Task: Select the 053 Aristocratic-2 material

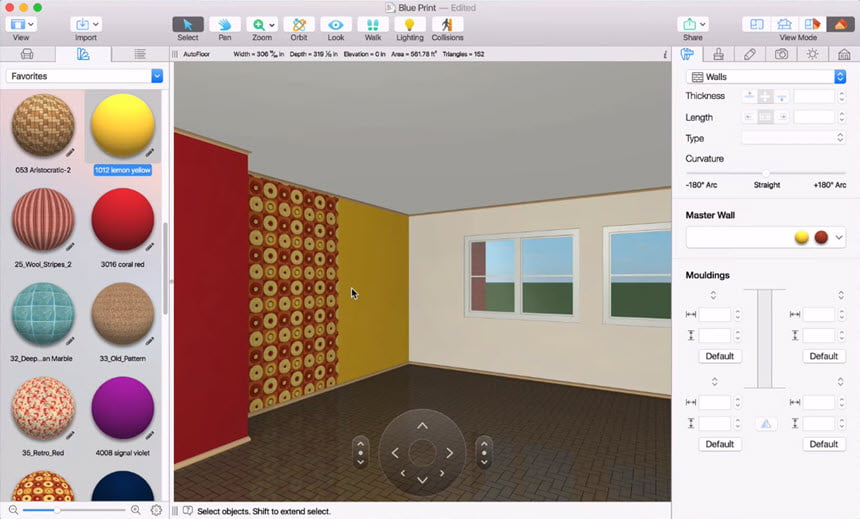Action: [43, 126]
